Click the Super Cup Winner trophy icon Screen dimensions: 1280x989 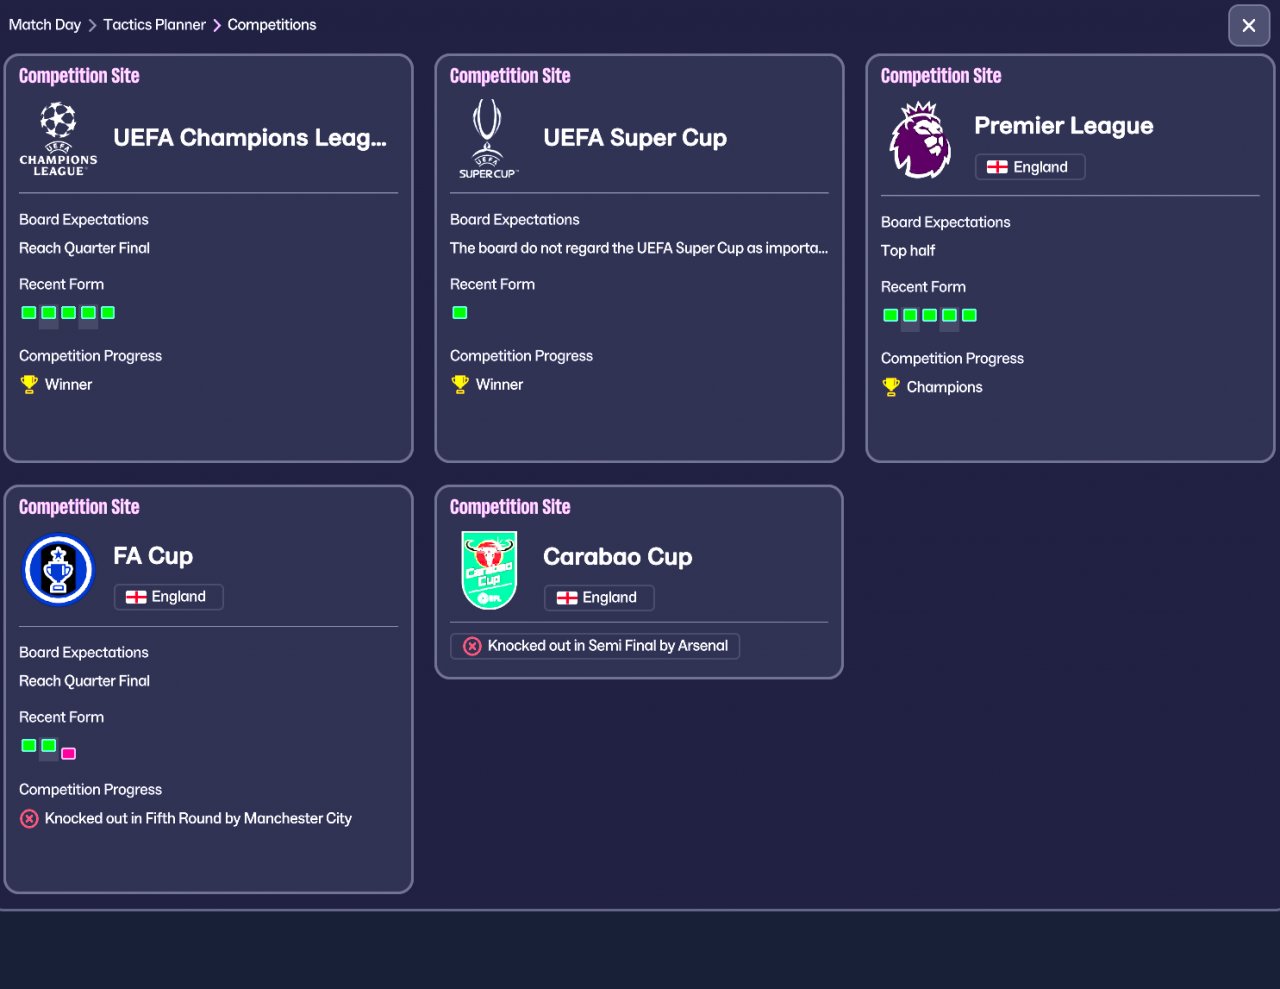[460, 384]
